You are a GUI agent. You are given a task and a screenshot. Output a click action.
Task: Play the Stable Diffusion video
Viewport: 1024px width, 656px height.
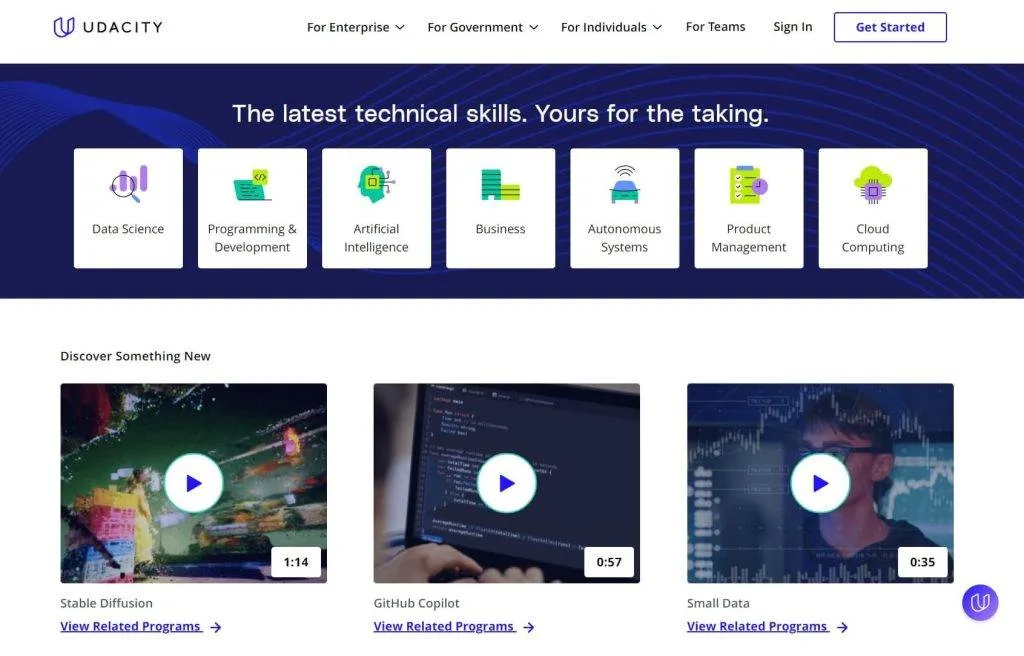[x=193, y=483]
